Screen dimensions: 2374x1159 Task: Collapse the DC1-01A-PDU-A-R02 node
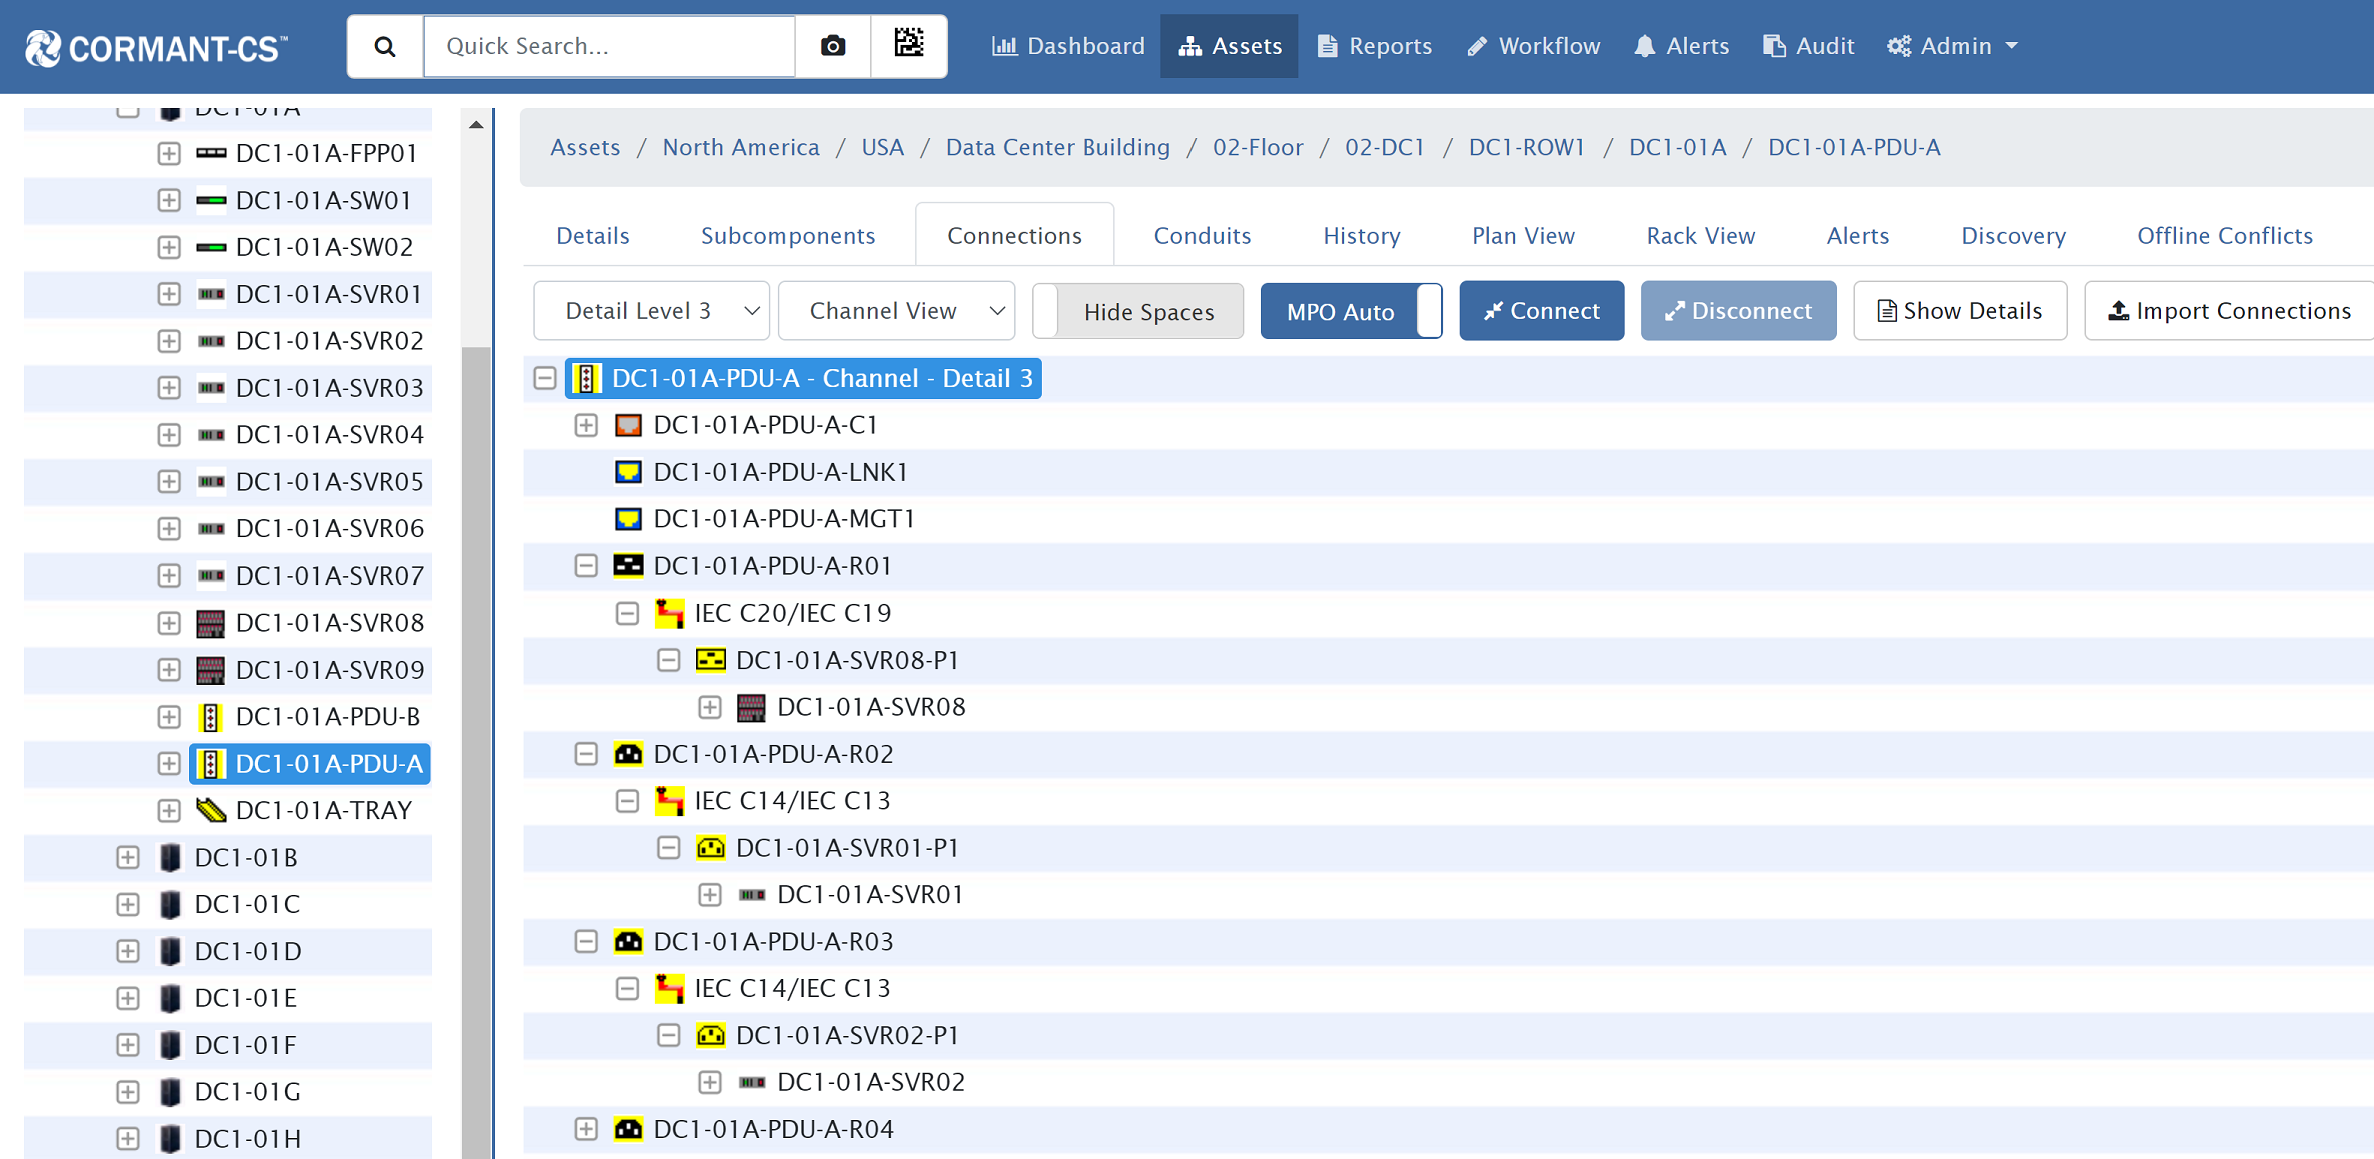[586, 754]
